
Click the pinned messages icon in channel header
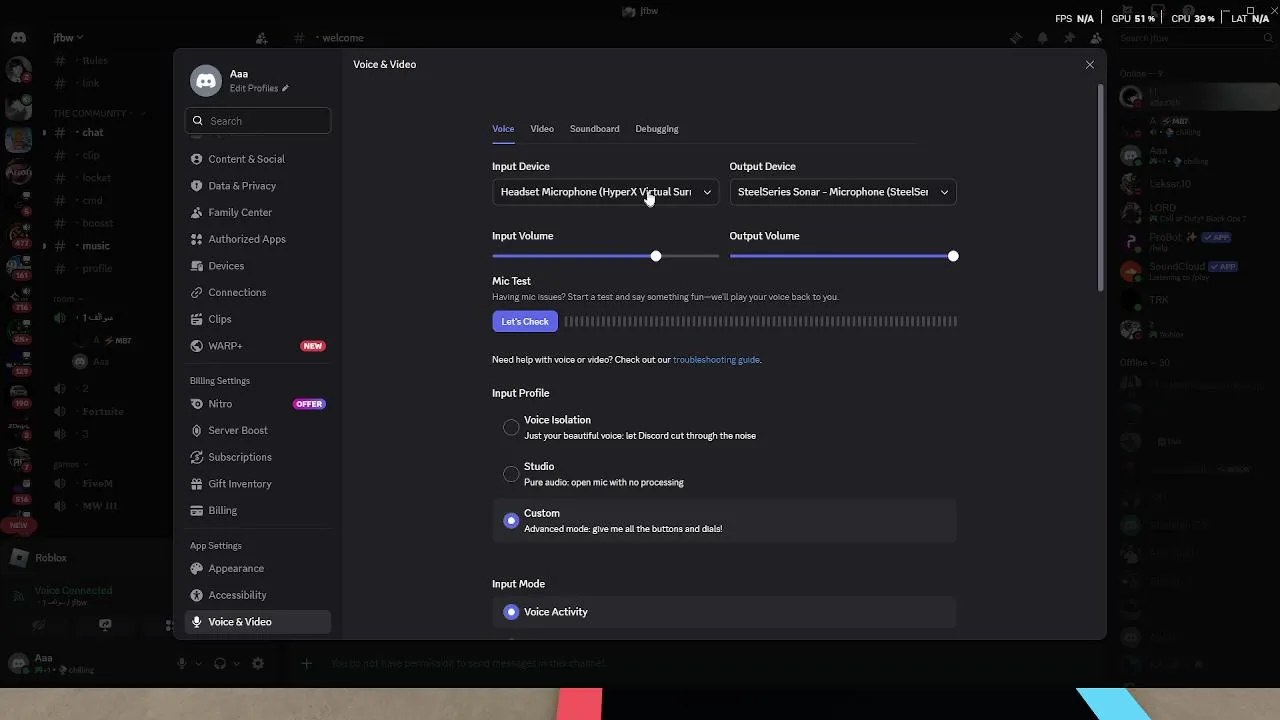[x=1069, y=38]
